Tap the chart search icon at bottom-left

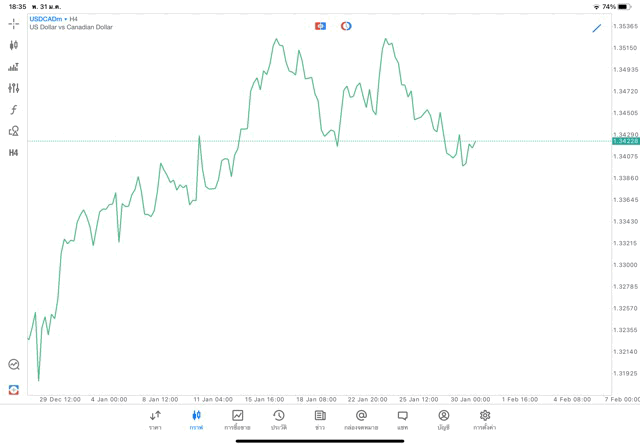[x=13, y=365]
